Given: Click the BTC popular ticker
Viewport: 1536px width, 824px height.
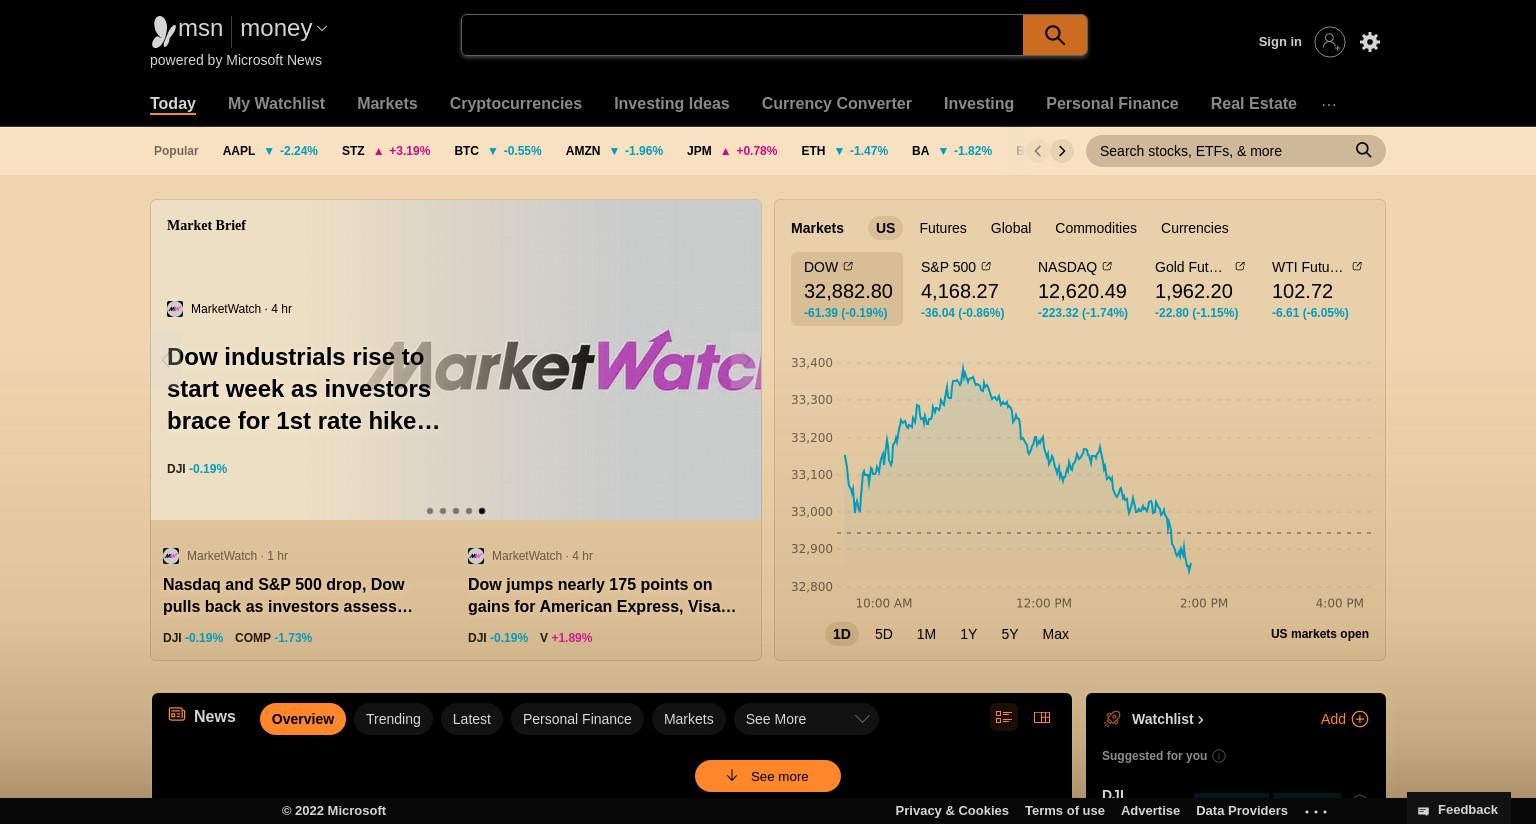Looking at the screenshot, I should click(x=497, y=151).
